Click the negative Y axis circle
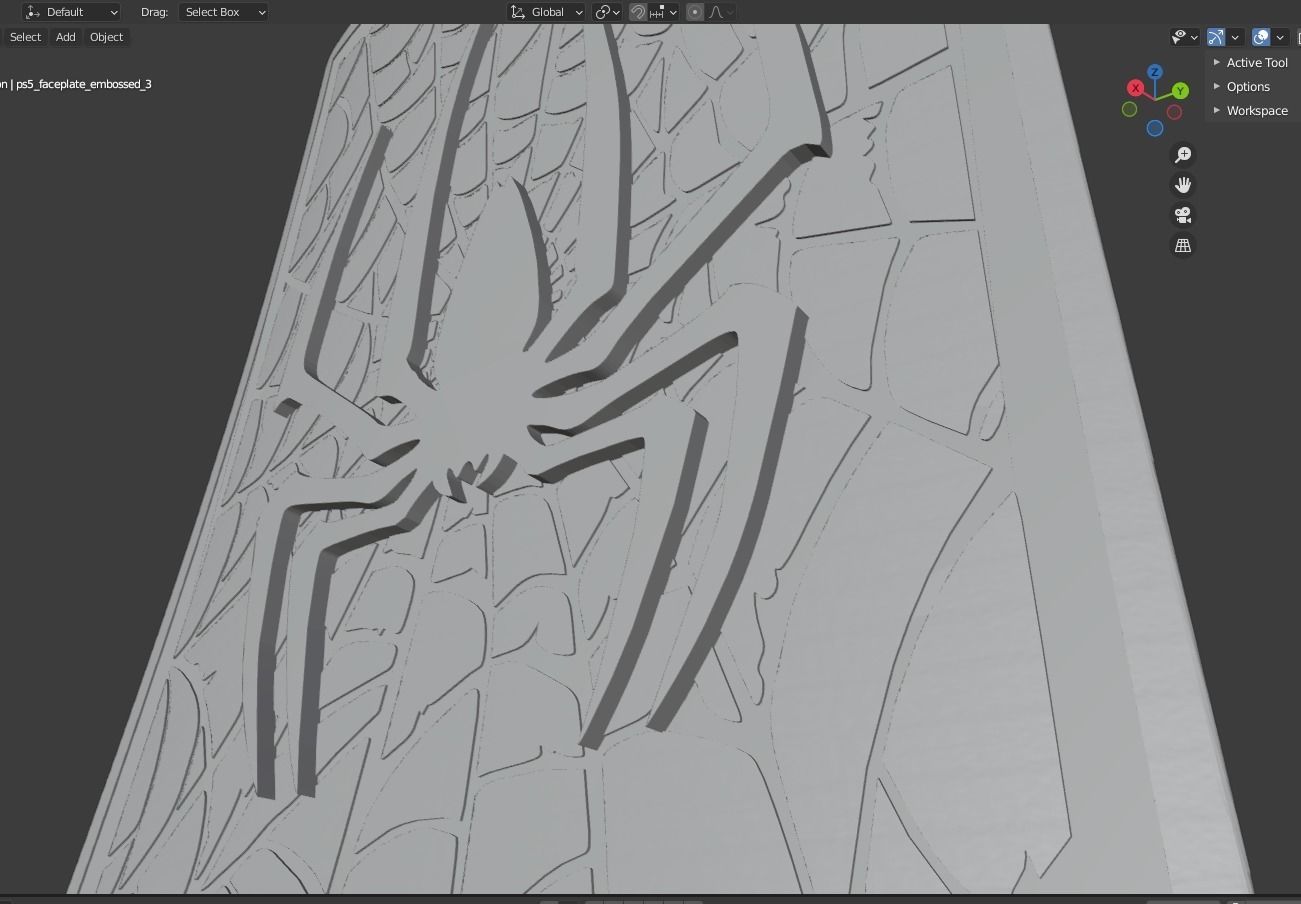This screenshot has width=1301, height=904. pos(1130,109)
